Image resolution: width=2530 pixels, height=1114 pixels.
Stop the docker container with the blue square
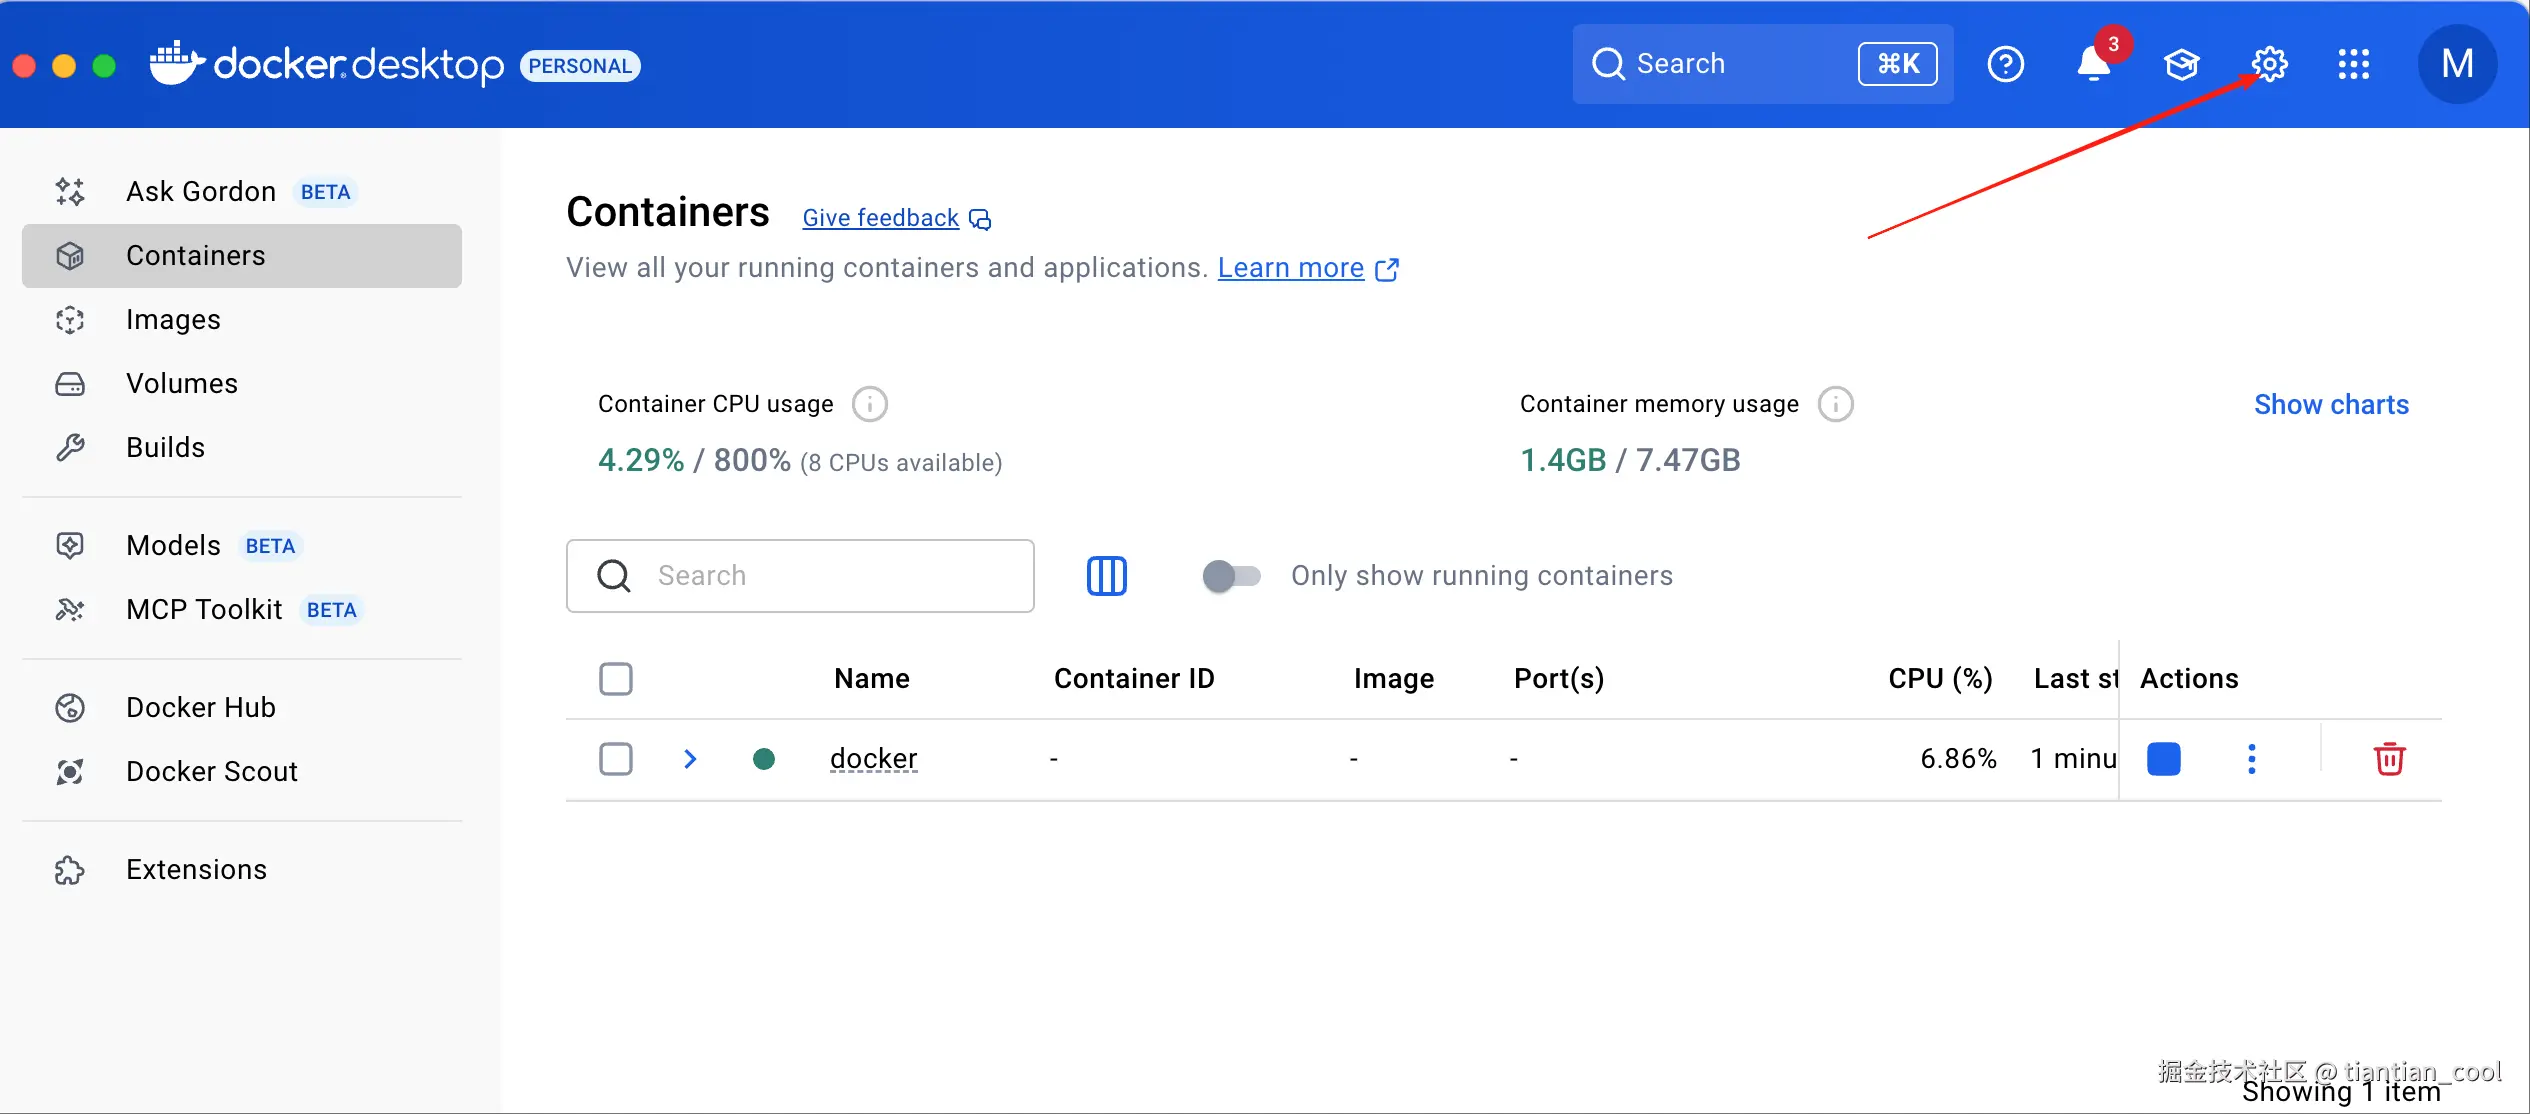(x=2163, y=759)
